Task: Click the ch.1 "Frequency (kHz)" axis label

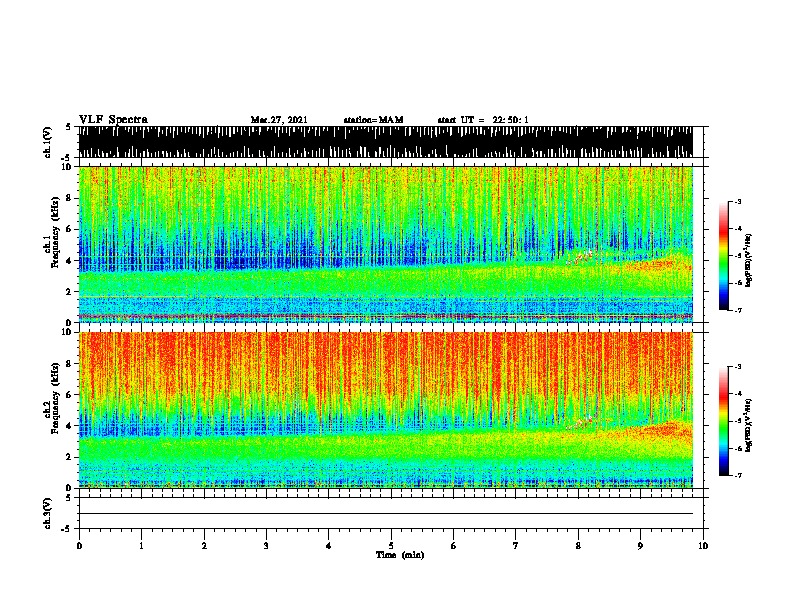Action: click(x=55, y=232)
